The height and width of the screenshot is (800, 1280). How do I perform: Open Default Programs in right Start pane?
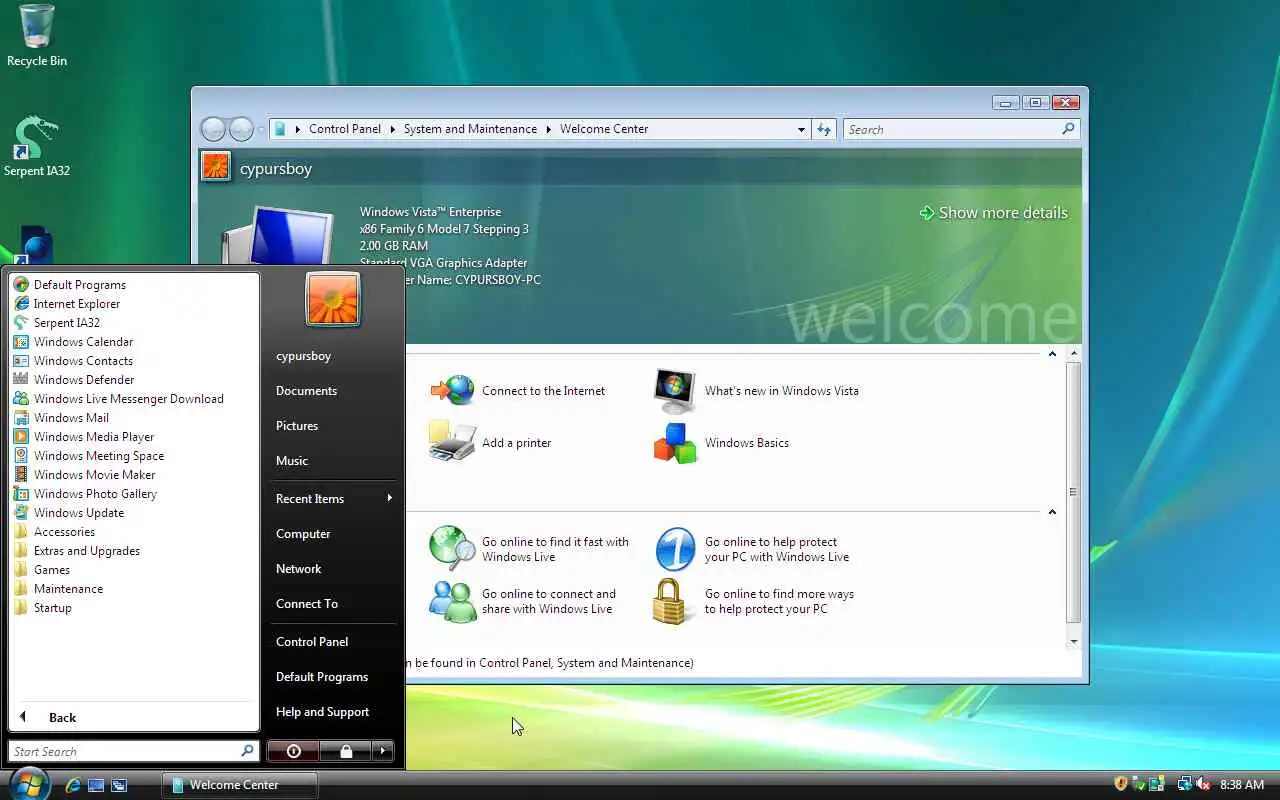[x=333, y=677]
